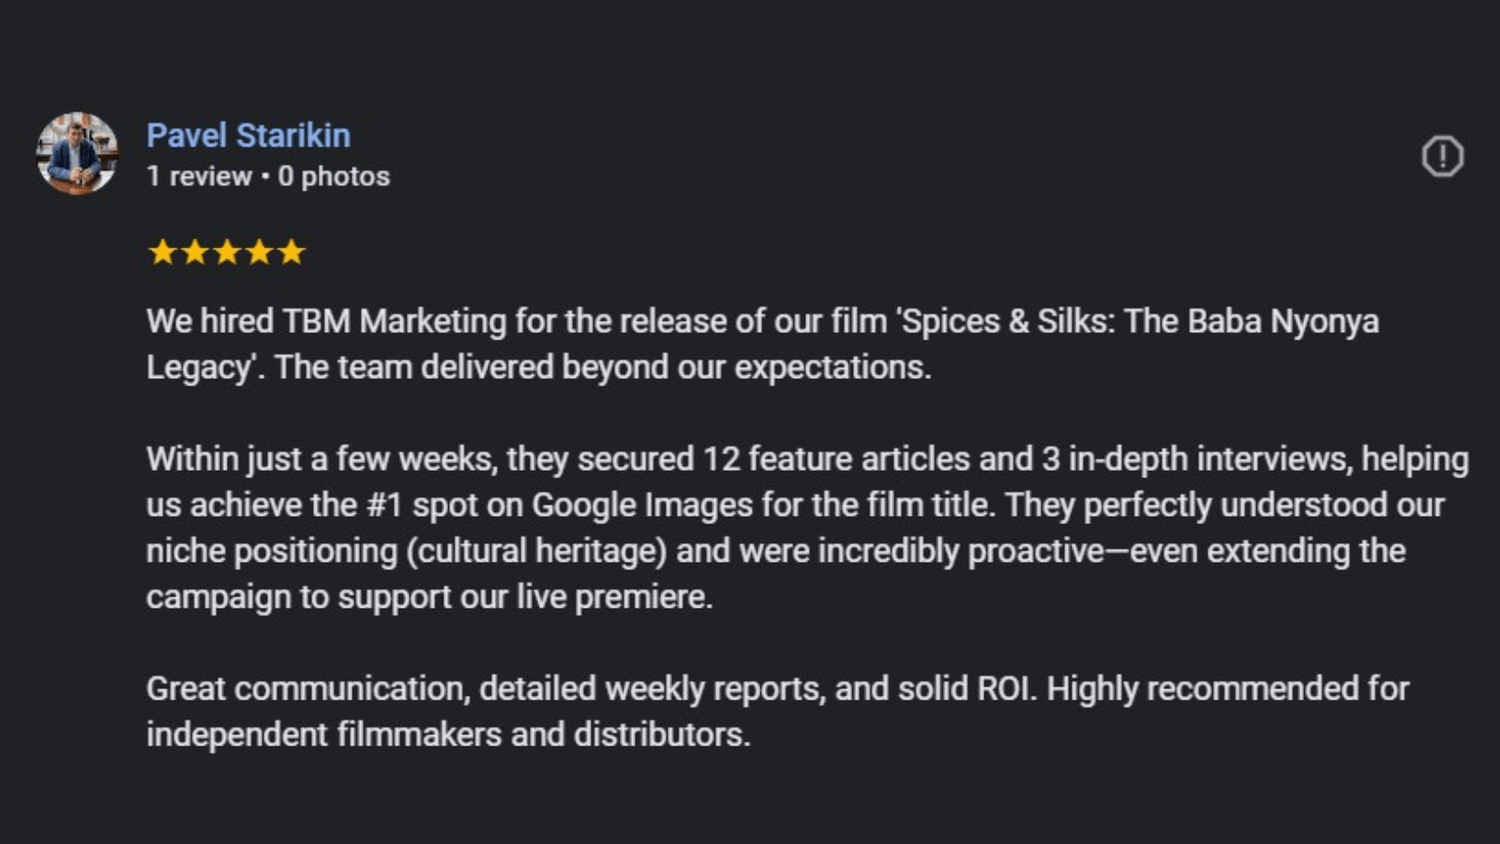The height and width of the screenshot is (844, 1500).
Task: Click the words "Google Images" in the review
Action: coord(641,506)
